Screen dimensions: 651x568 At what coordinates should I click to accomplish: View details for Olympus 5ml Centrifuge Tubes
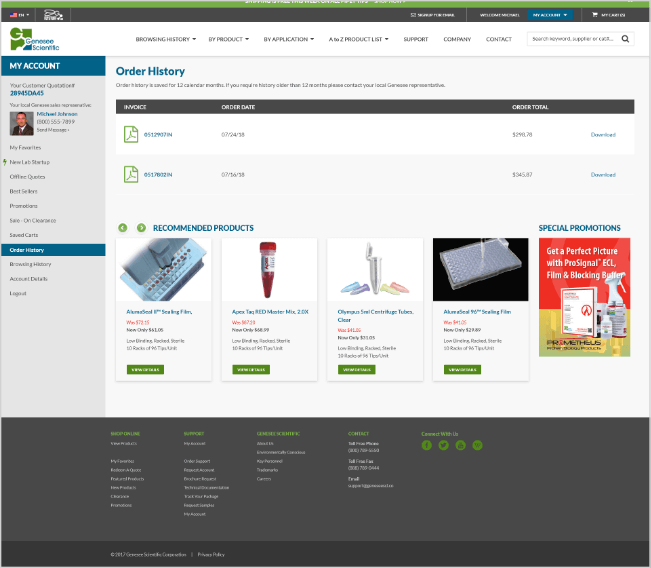[x=357, y=370]
